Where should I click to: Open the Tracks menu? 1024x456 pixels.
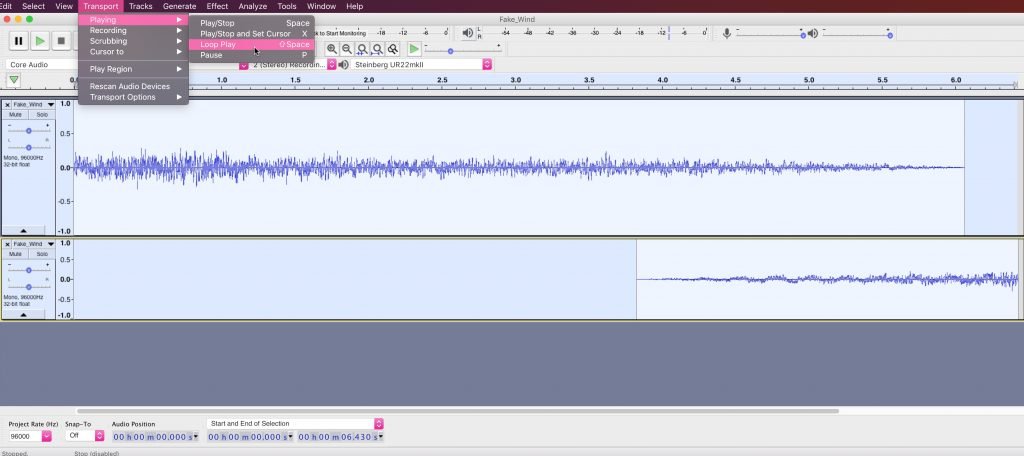(140, 6)
